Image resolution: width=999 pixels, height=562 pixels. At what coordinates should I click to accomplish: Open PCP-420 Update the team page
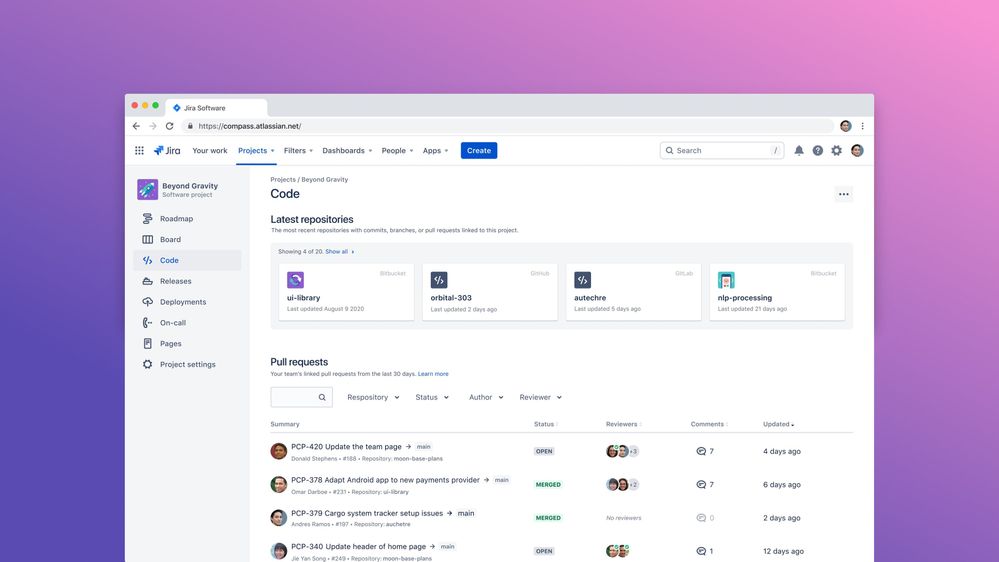(x=347, y=447)
